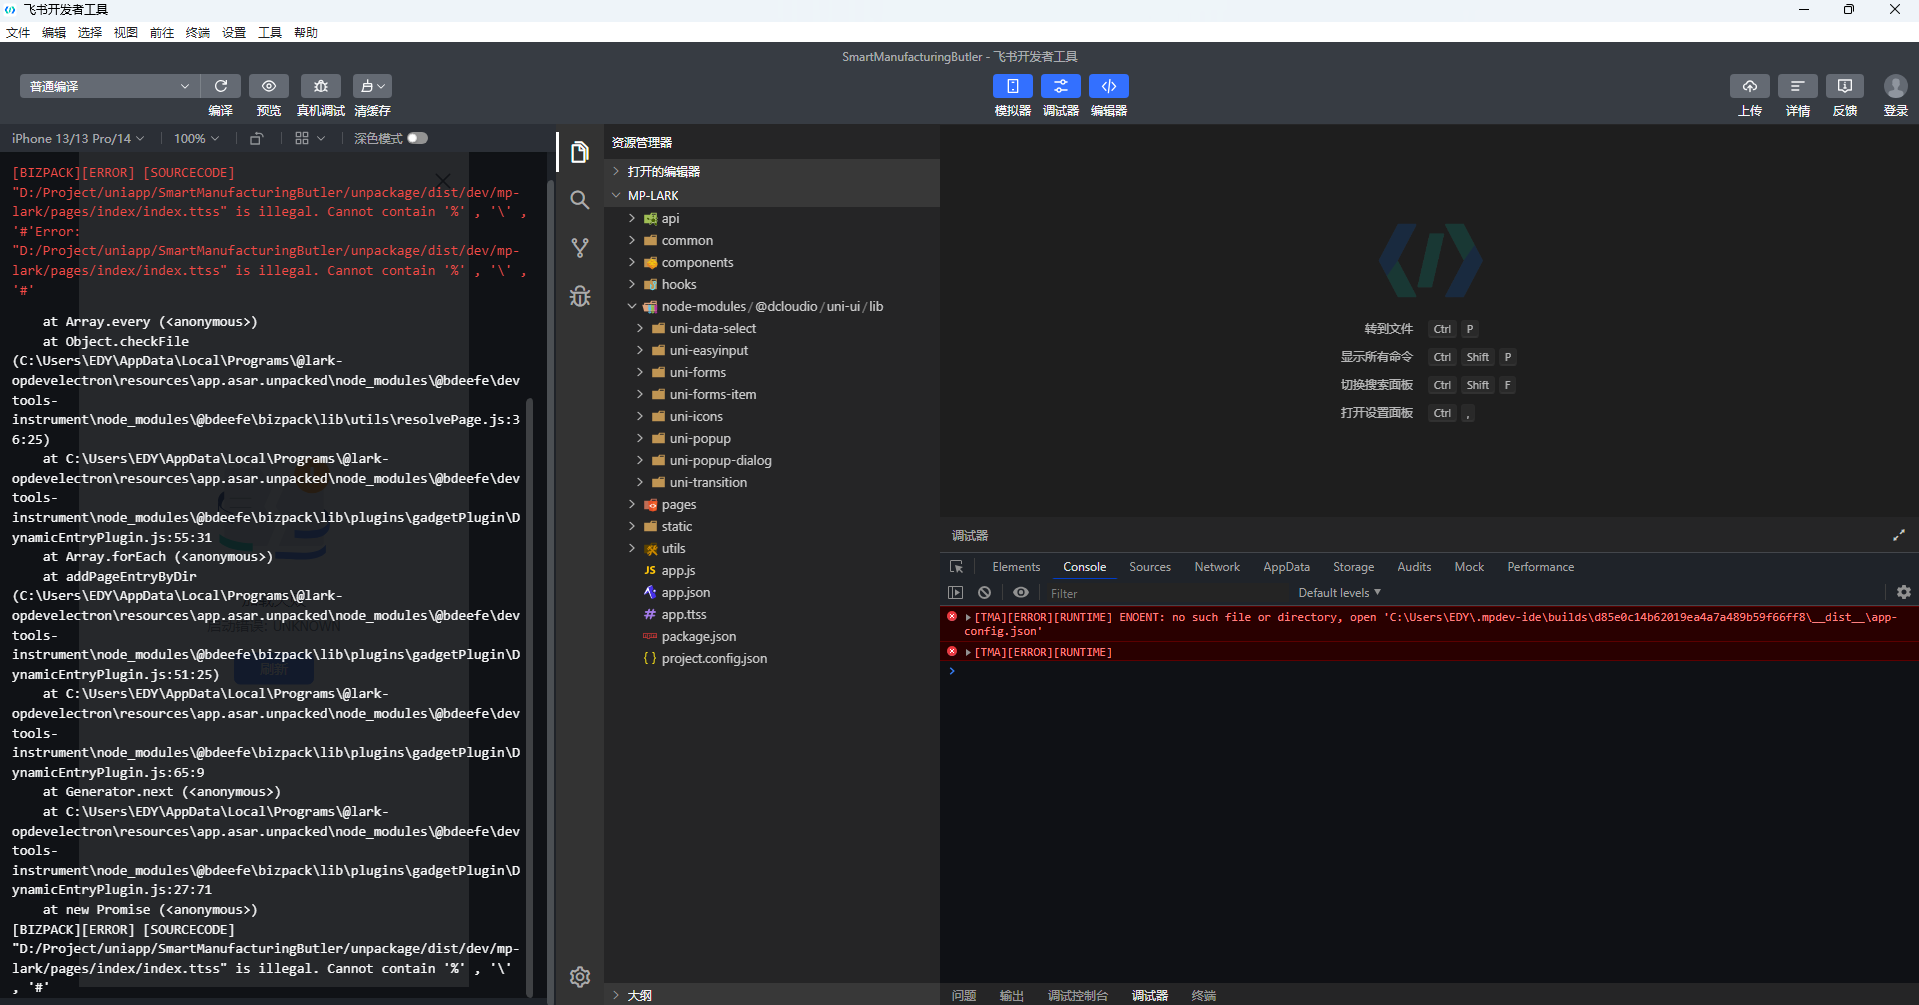Open iPhone 13/13 Pro/14 device dropdown
The width and height of the screenshot is (1919, 1005).
coord(78,138)
